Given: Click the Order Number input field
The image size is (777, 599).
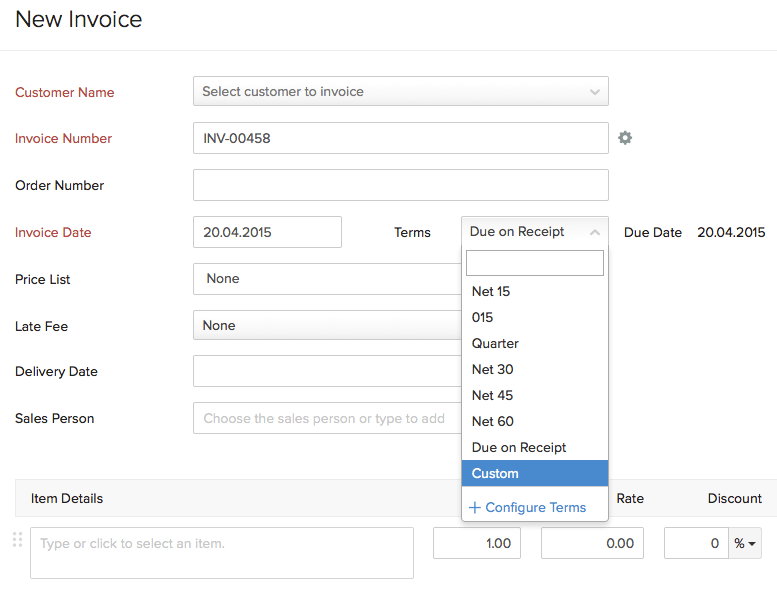Looking at the screenshot, I should click(400, 185).
